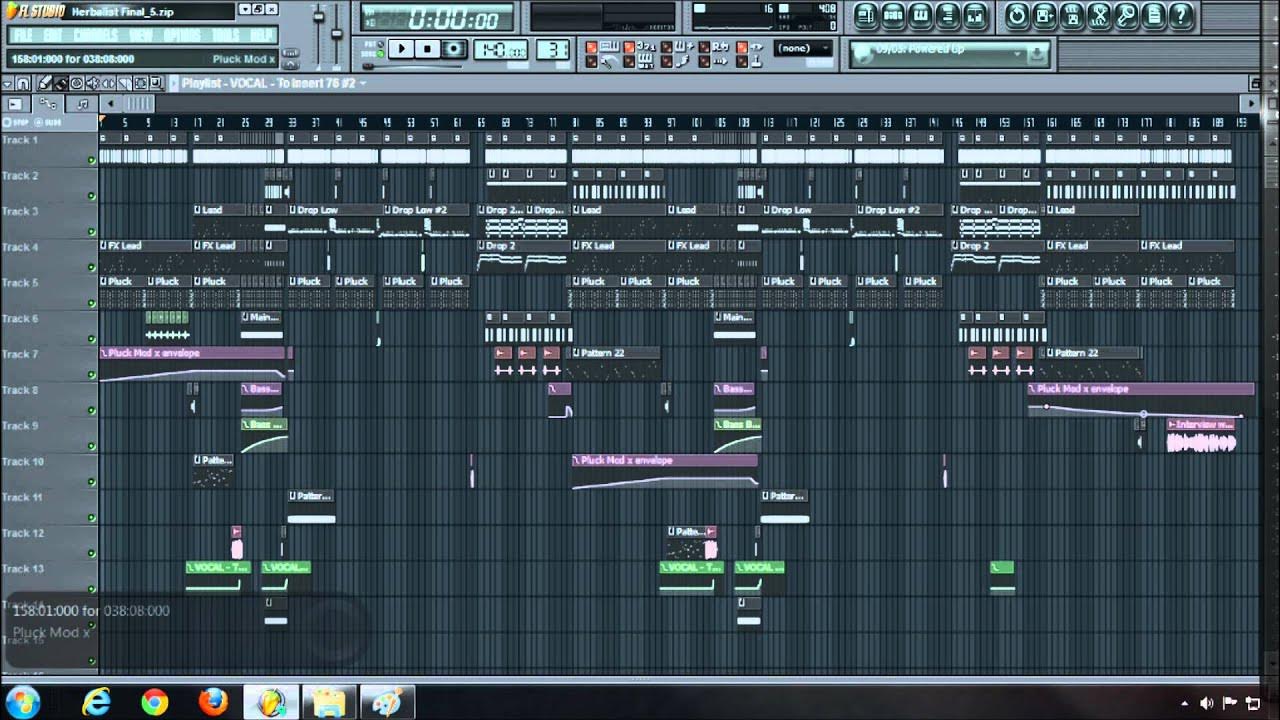Click the one-click audio recording microphone button
Viewport: 1280px width, 720px height.
(1126, 15)
